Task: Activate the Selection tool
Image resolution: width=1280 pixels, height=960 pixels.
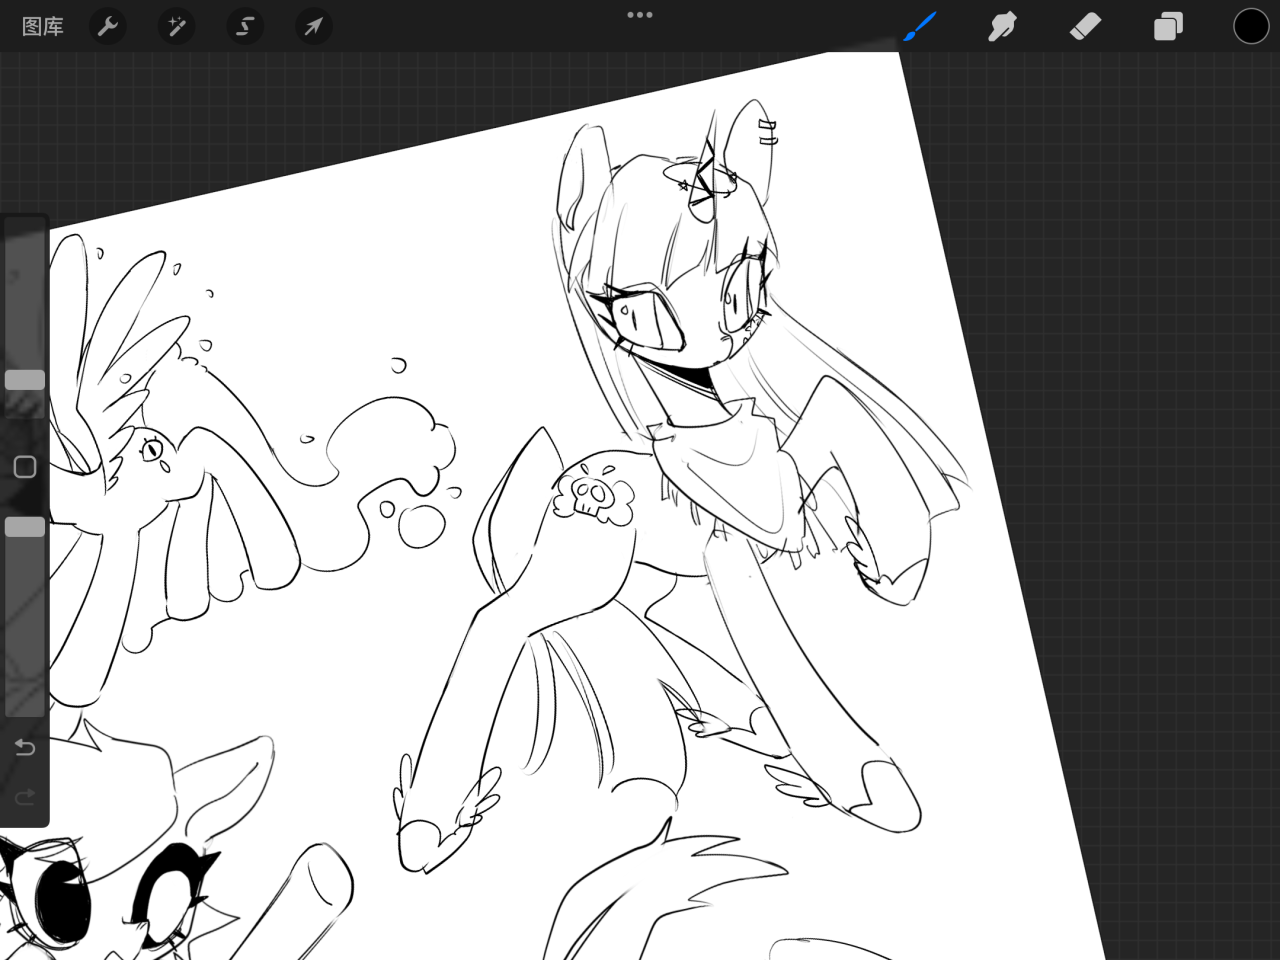Action: pyautogui.click(x=245, y=27)
